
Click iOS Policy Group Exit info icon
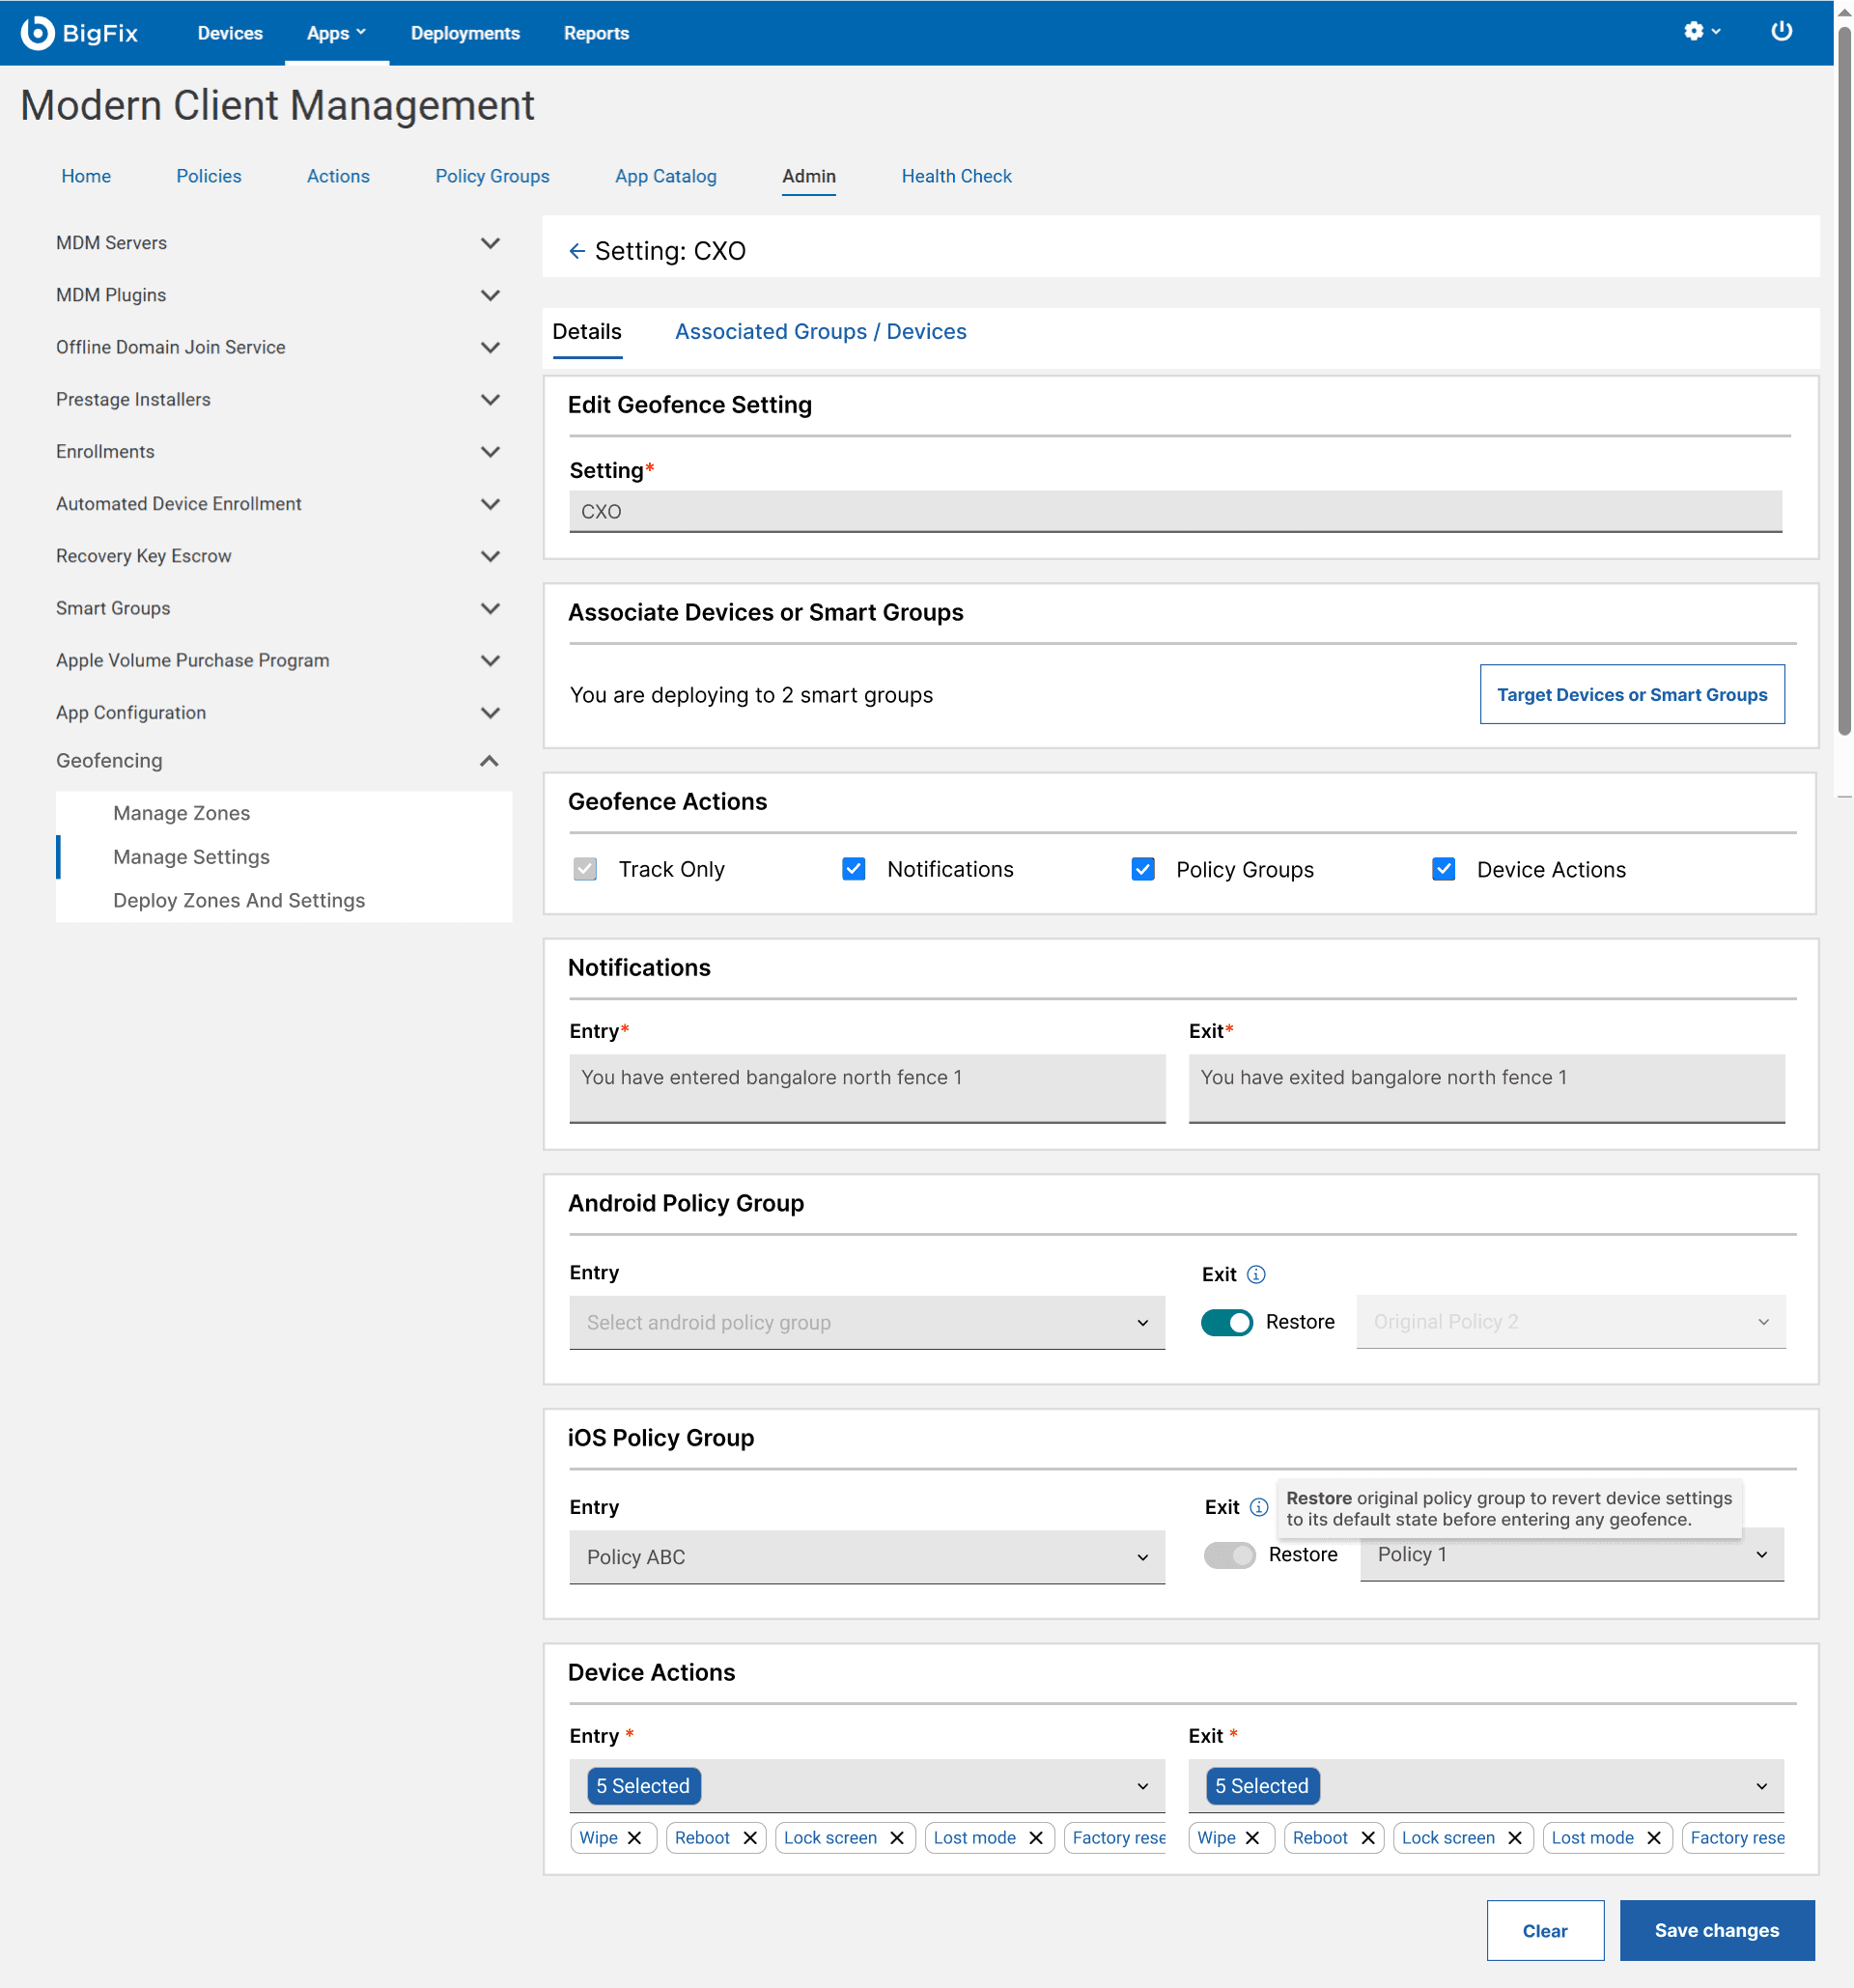tap(1258, 1507)
